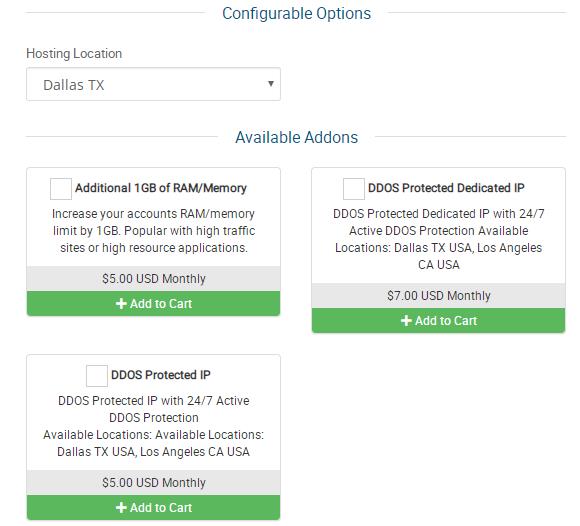Click plus icon on DDOS Protected IP Add to Cart

[121, 508]
